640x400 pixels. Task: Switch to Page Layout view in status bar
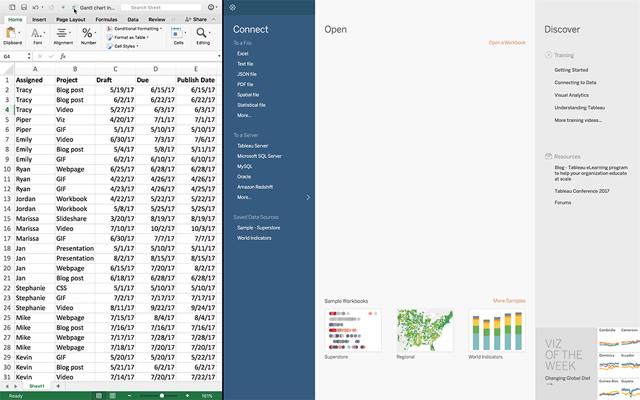[112, 396]
